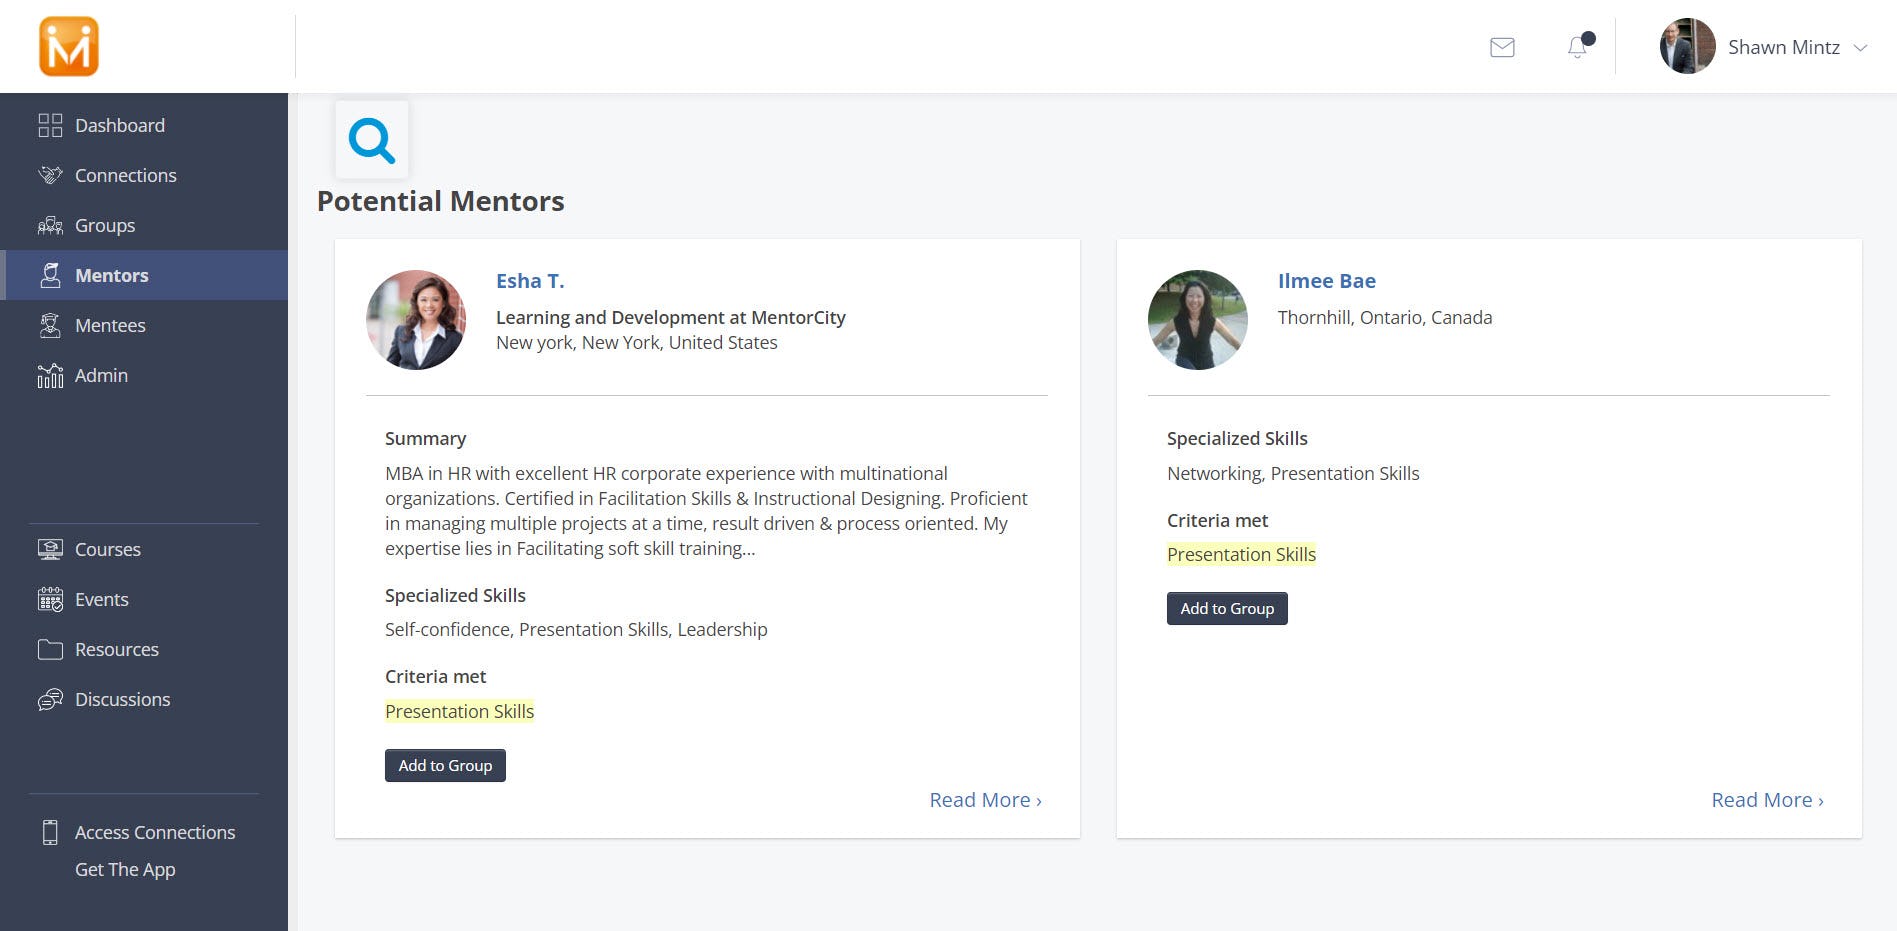Open the Admin menu item

[x=101, y=375]
